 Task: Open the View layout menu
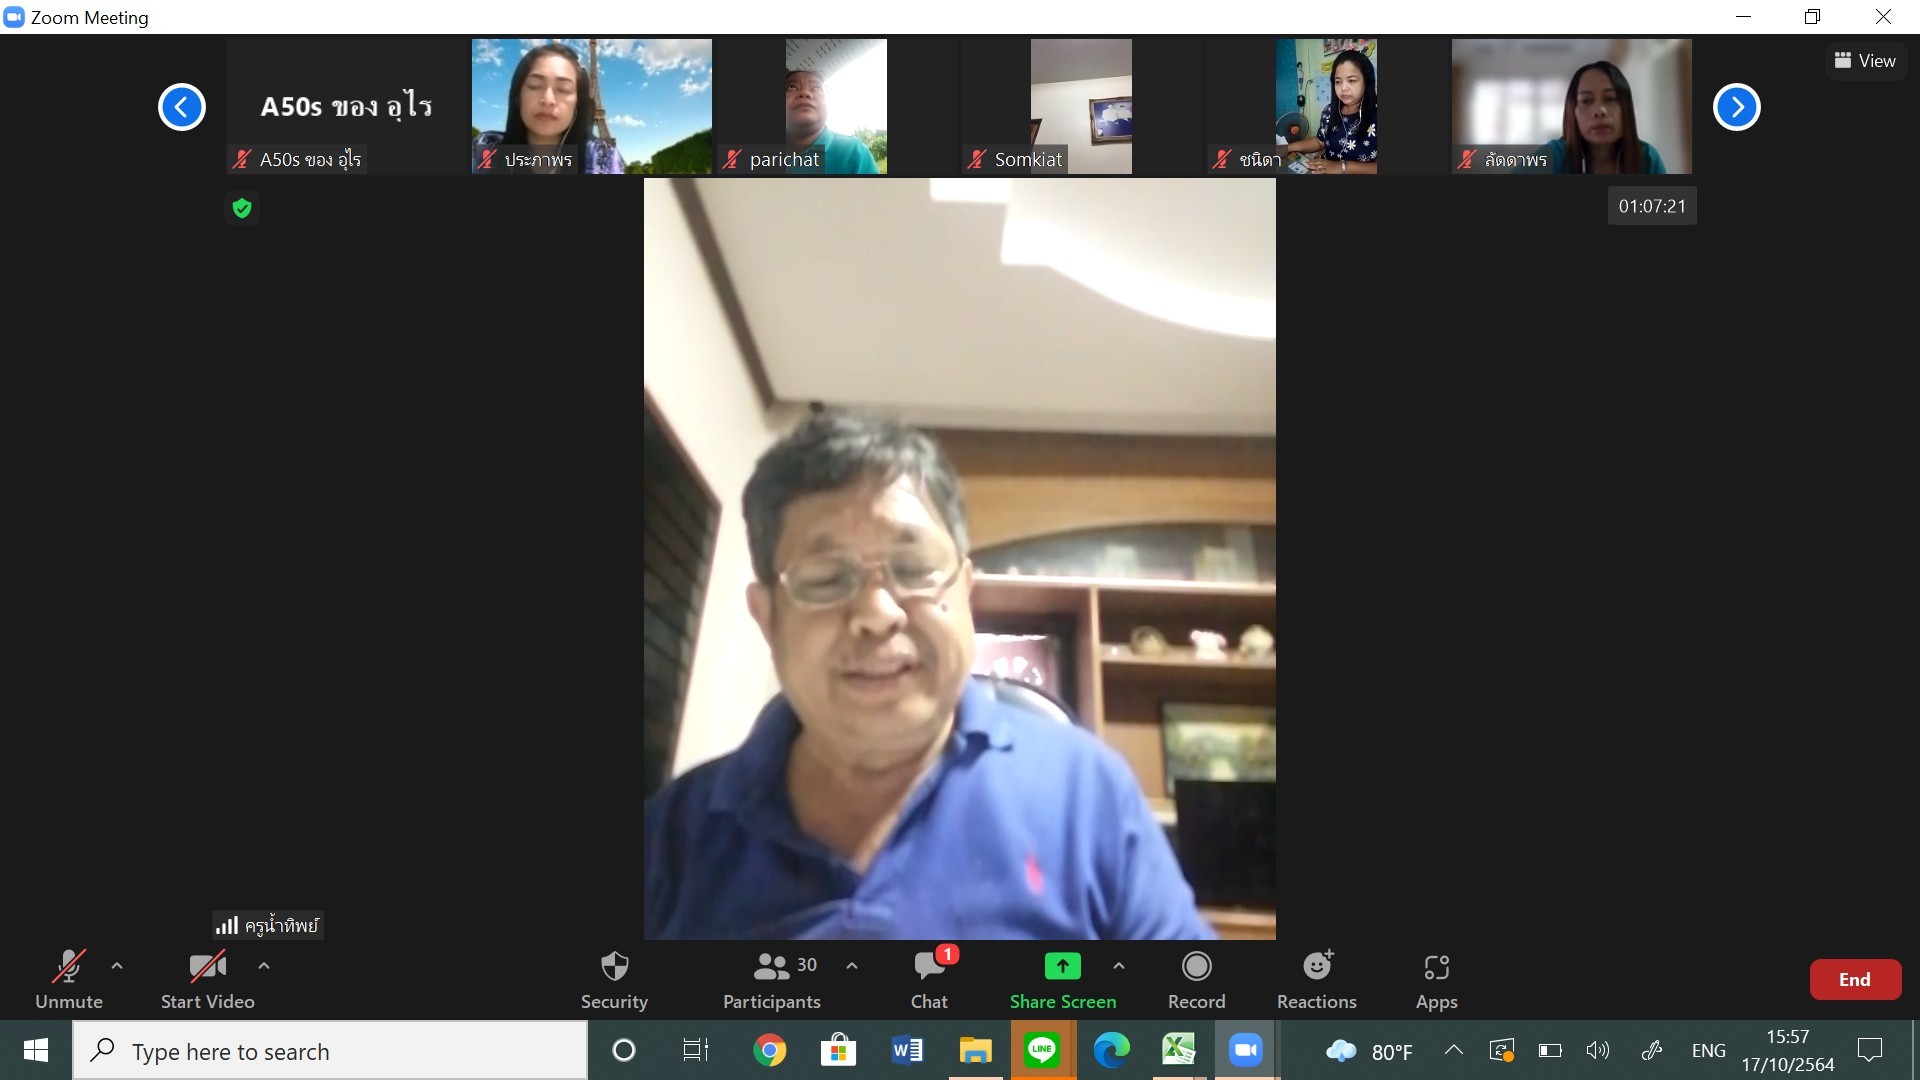[1865, 61]
